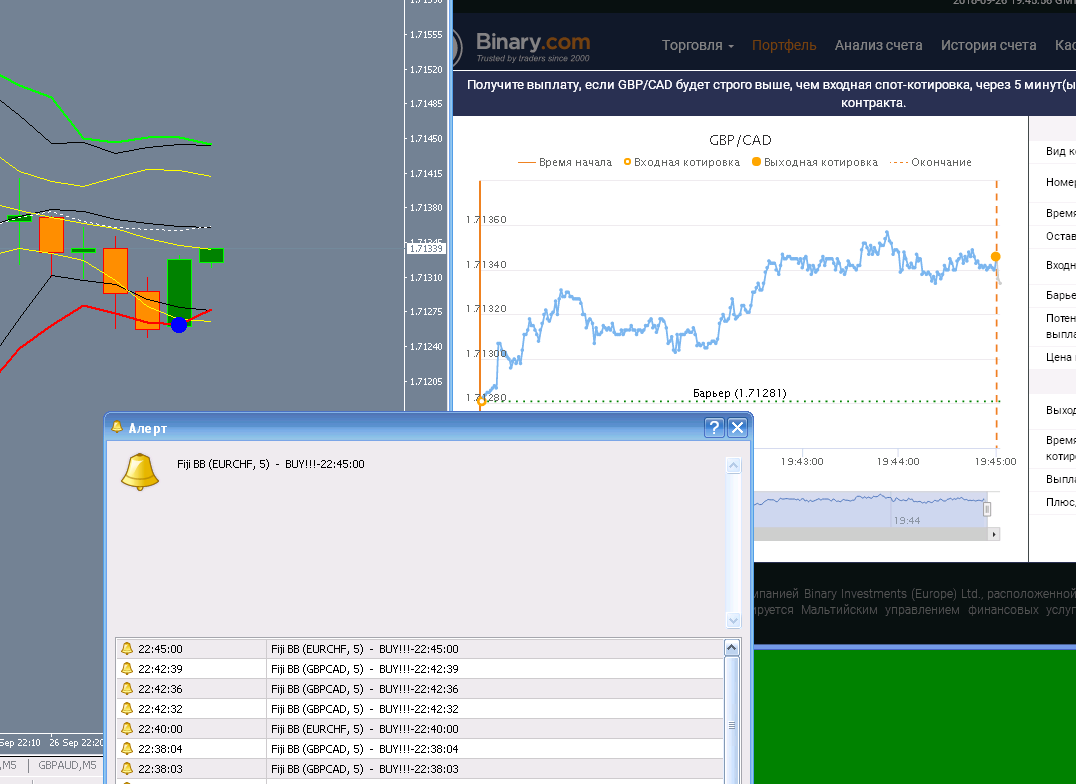This screenshot has height=784, width=1076.
Task: Go to Анализ счета page
Action: pos(878,45)
